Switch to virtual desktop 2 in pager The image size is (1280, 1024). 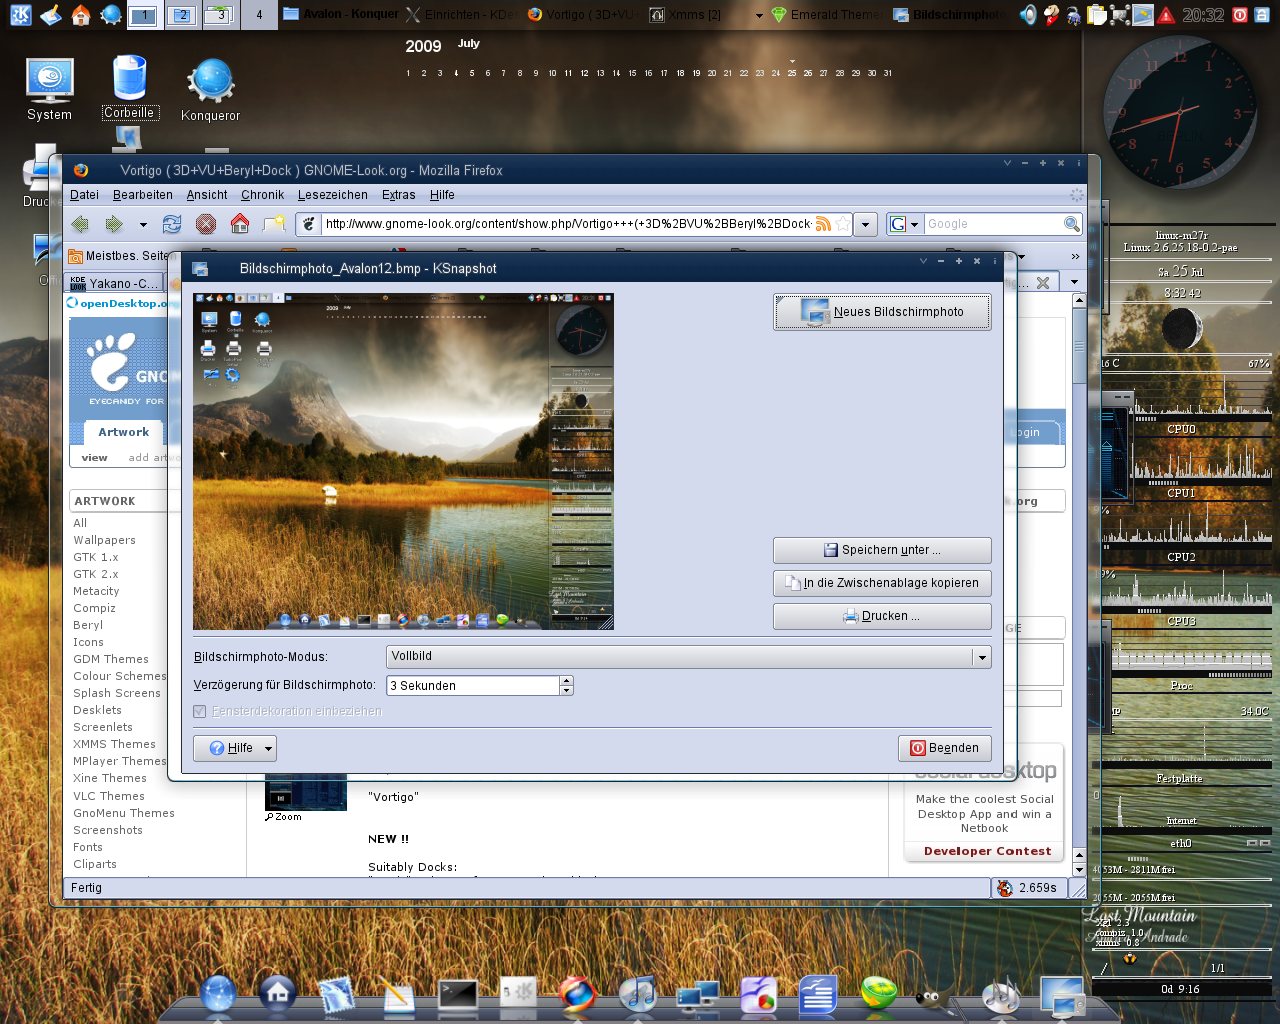(182, 15)
